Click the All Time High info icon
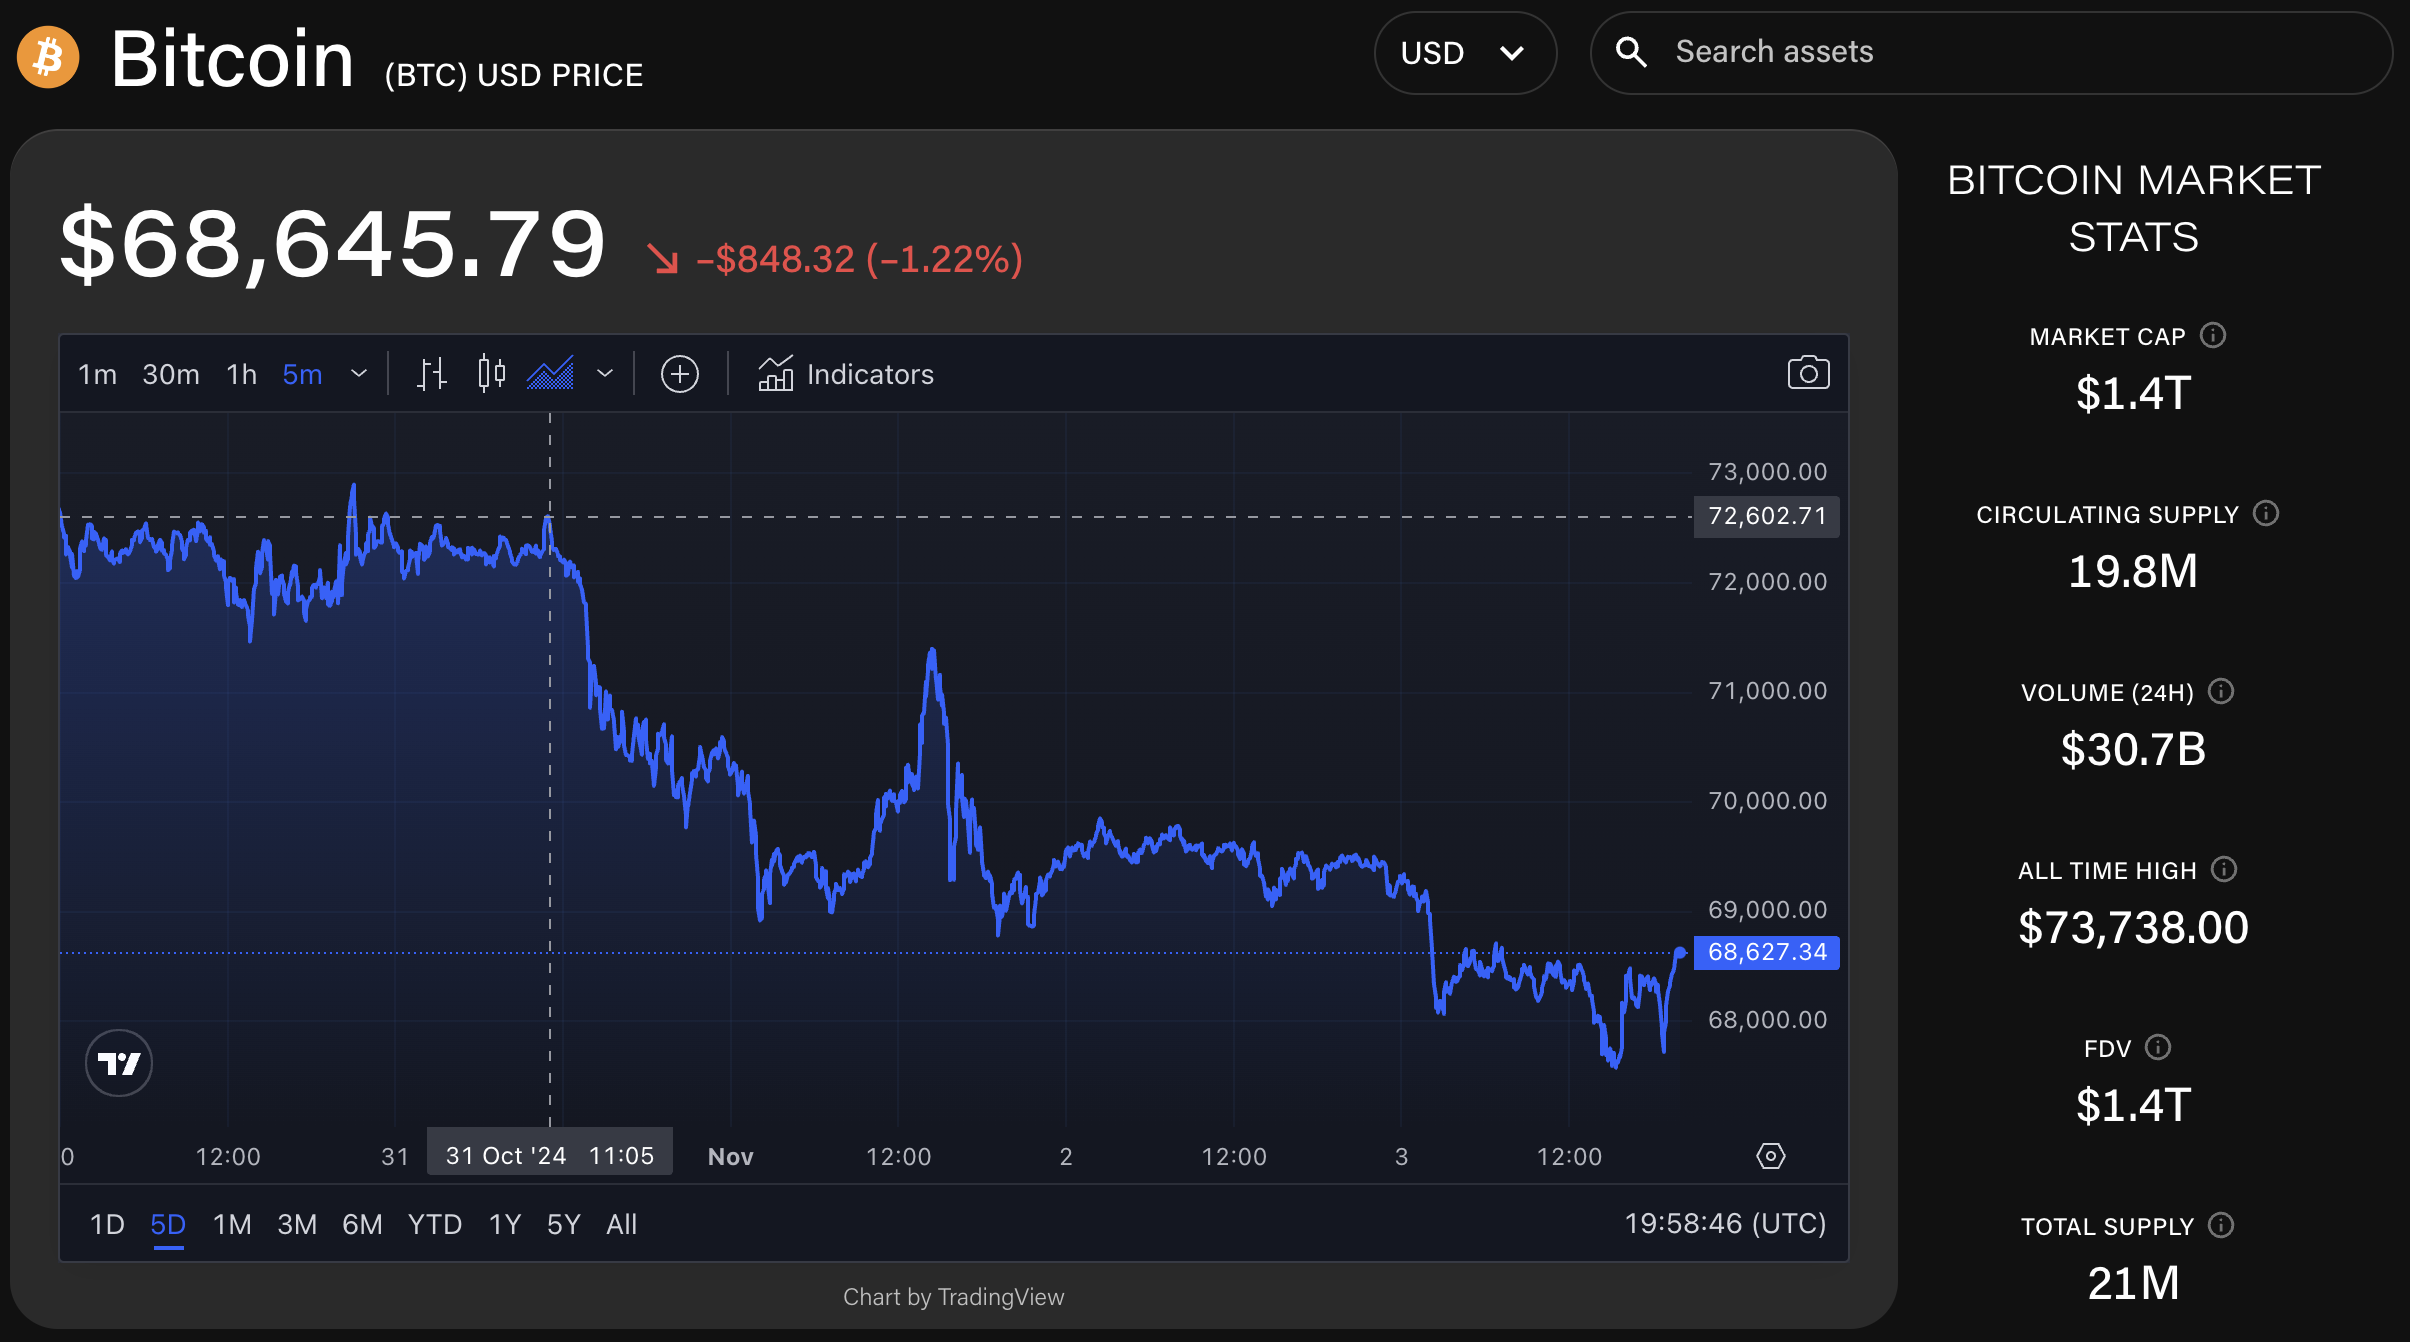The height and width of the screenshot is (1342, 2410). [2224, 869]
